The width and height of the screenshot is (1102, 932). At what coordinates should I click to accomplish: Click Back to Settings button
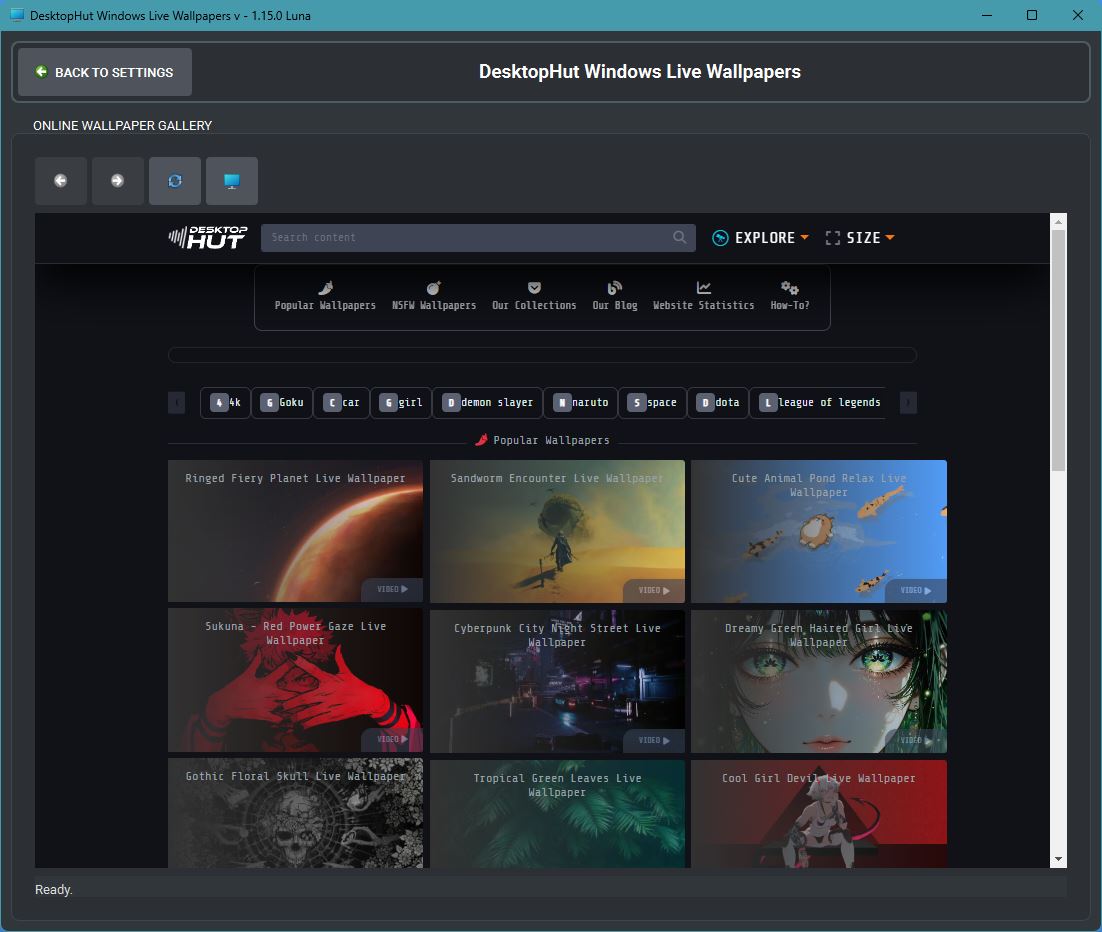tap(105, 72)
